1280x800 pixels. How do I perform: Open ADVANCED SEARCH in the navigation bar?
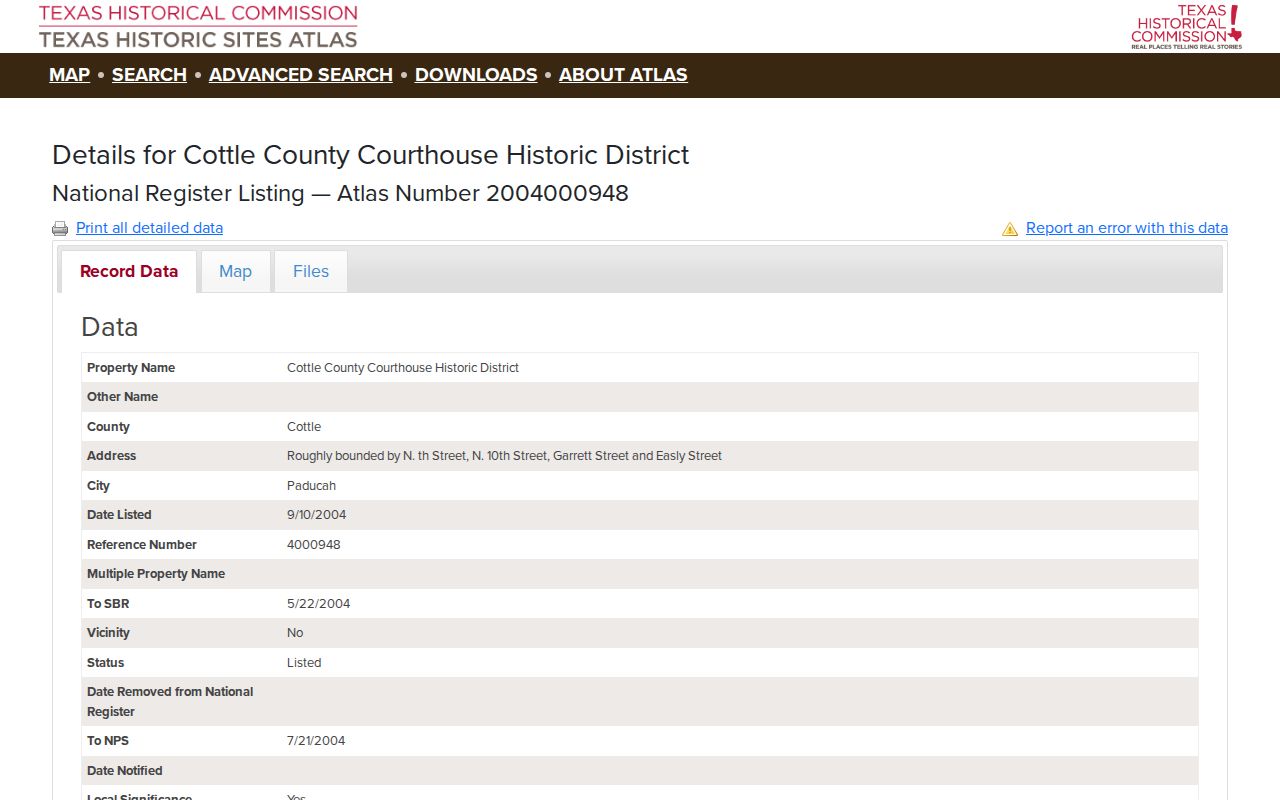pos(301,75)
